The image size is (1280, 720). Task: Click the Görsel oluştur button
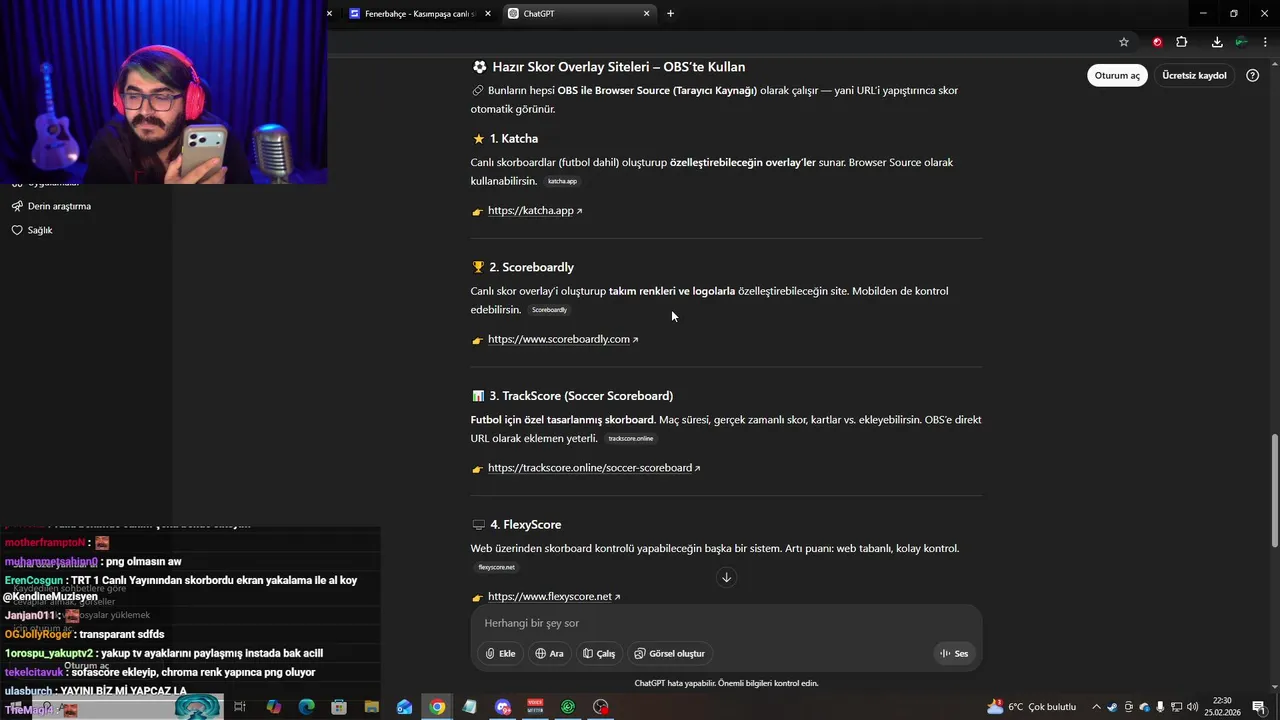670,653
